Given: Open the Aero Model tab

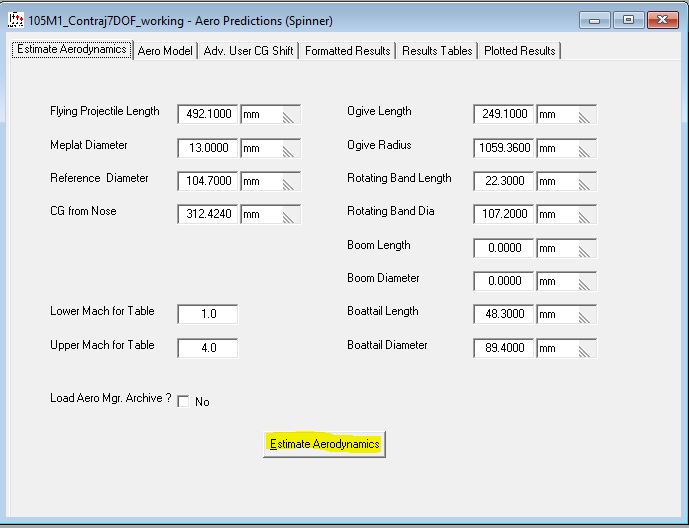Looking at the screenshot, I should (x=165, y=51).
